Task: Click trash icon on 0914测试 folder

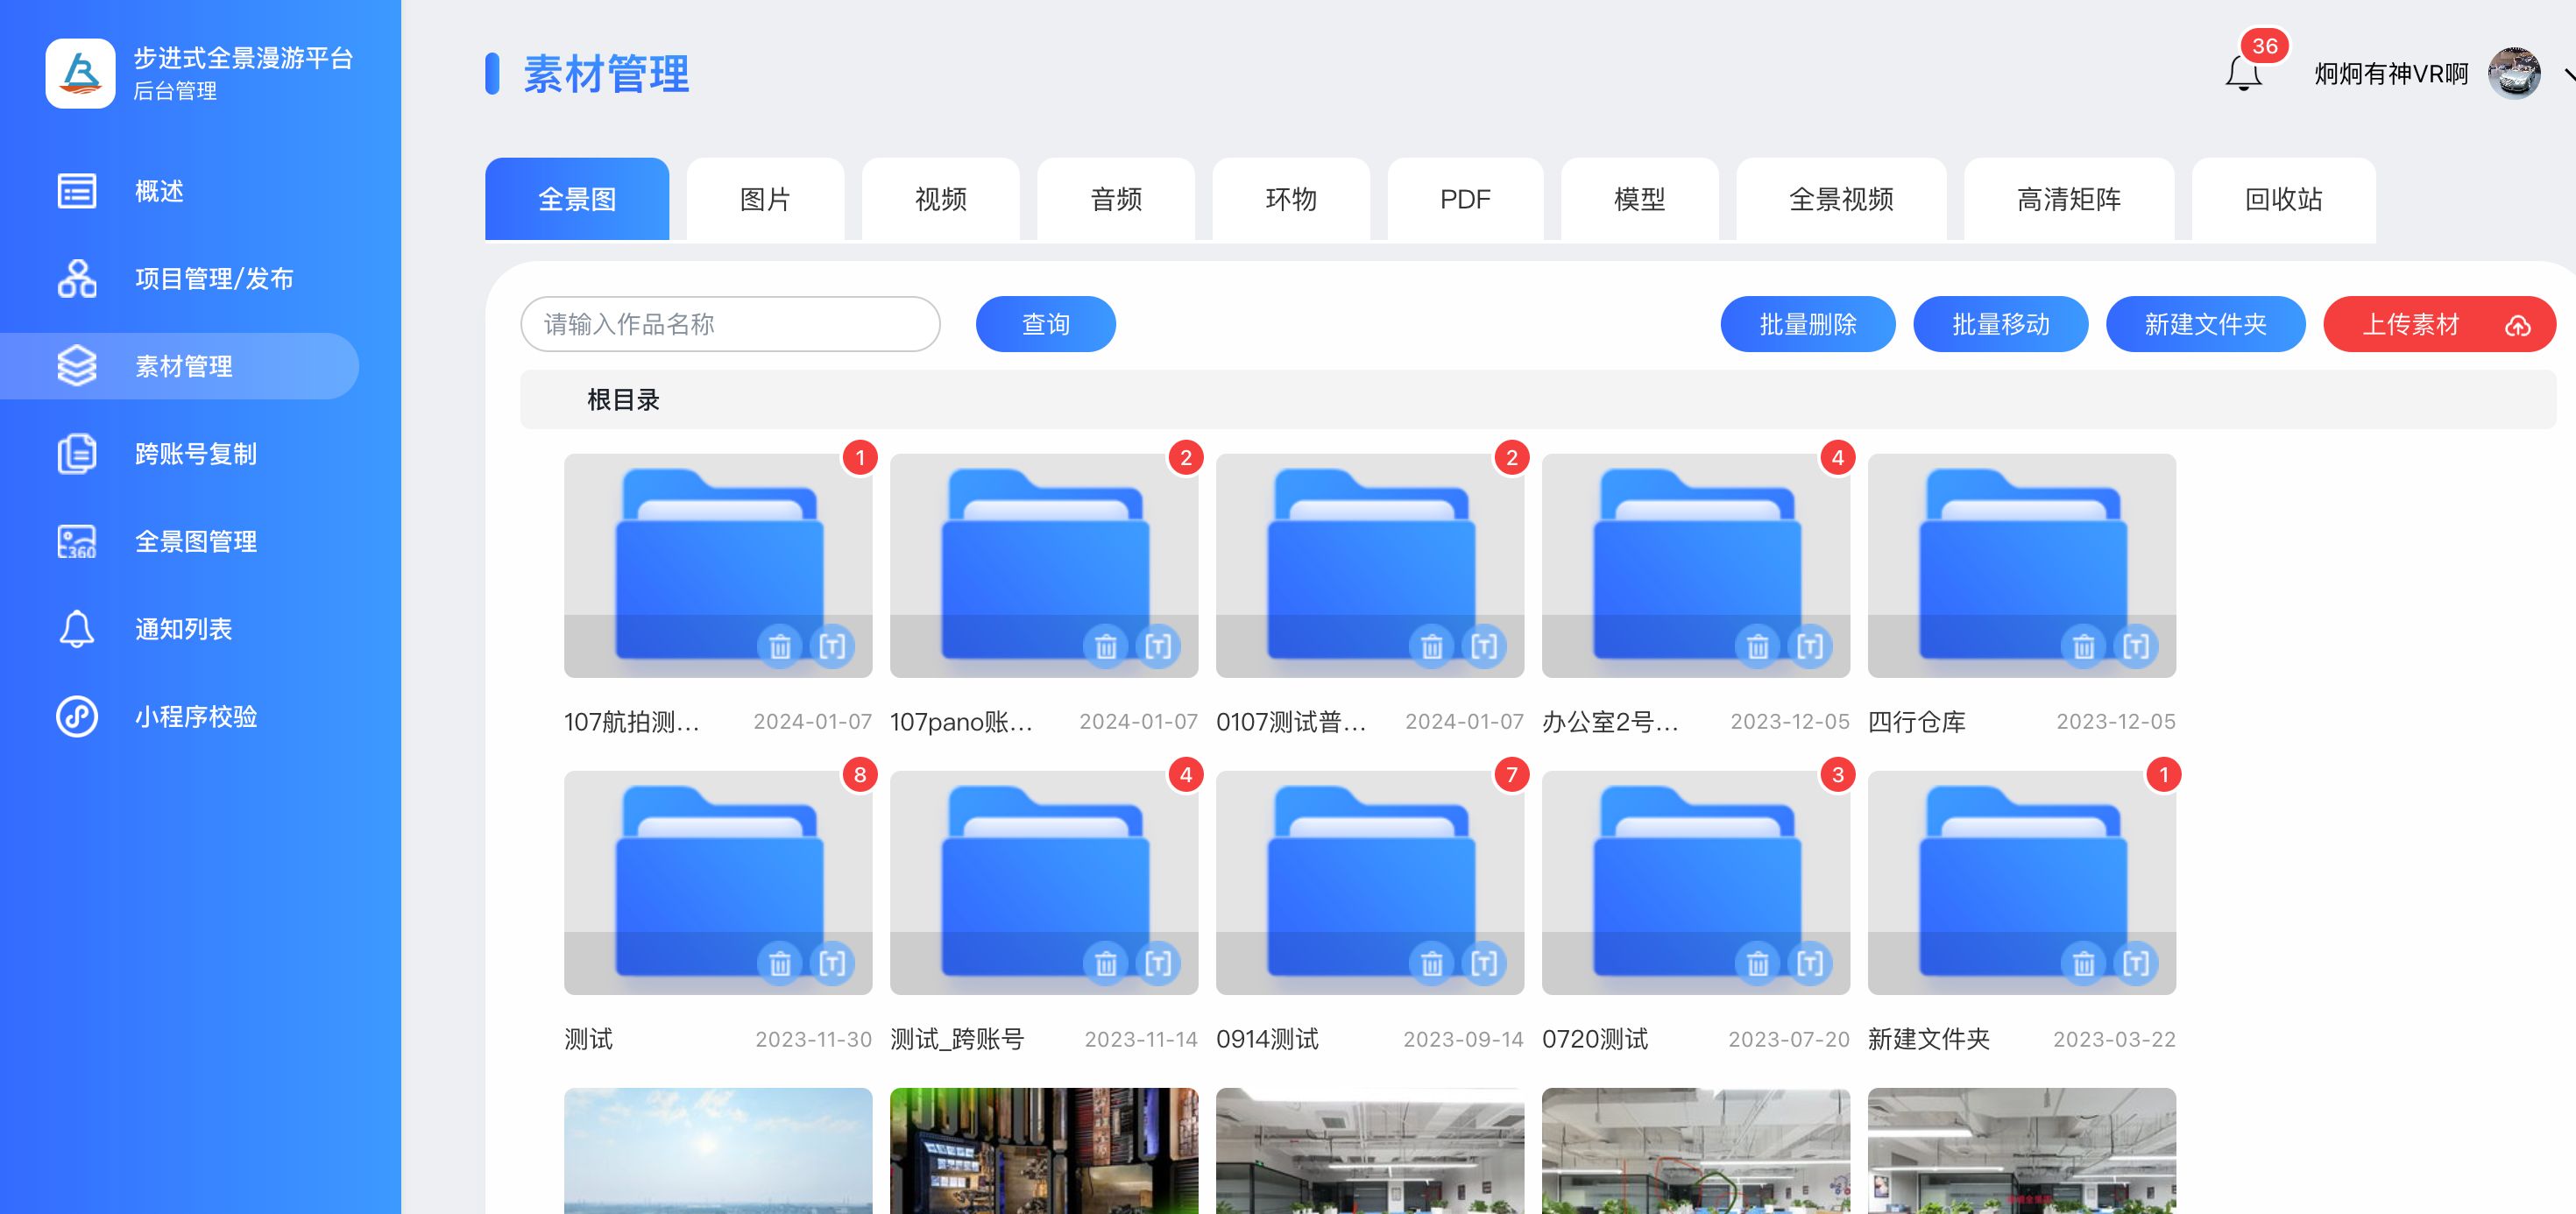Action: click(x=1431, y=964)
